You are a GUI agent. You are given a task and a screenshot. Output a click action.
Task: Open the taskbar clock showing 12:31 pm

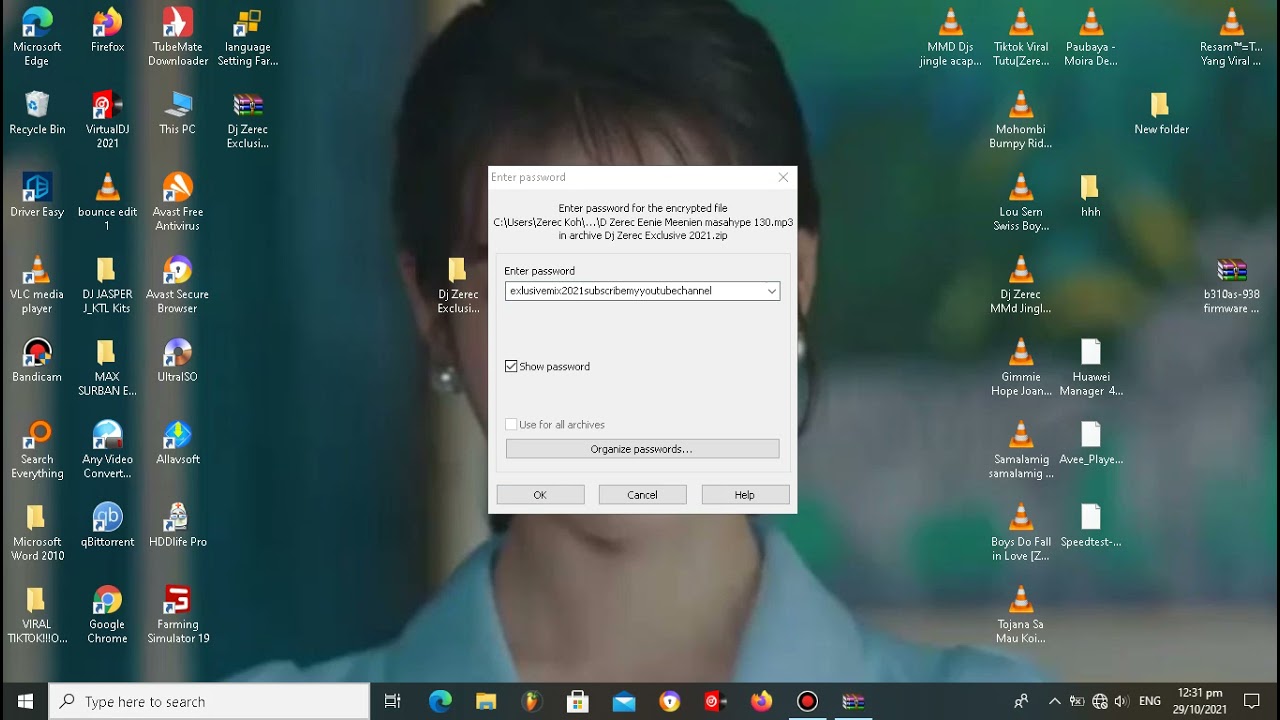pyautogui.click(x=1200, y=701)
